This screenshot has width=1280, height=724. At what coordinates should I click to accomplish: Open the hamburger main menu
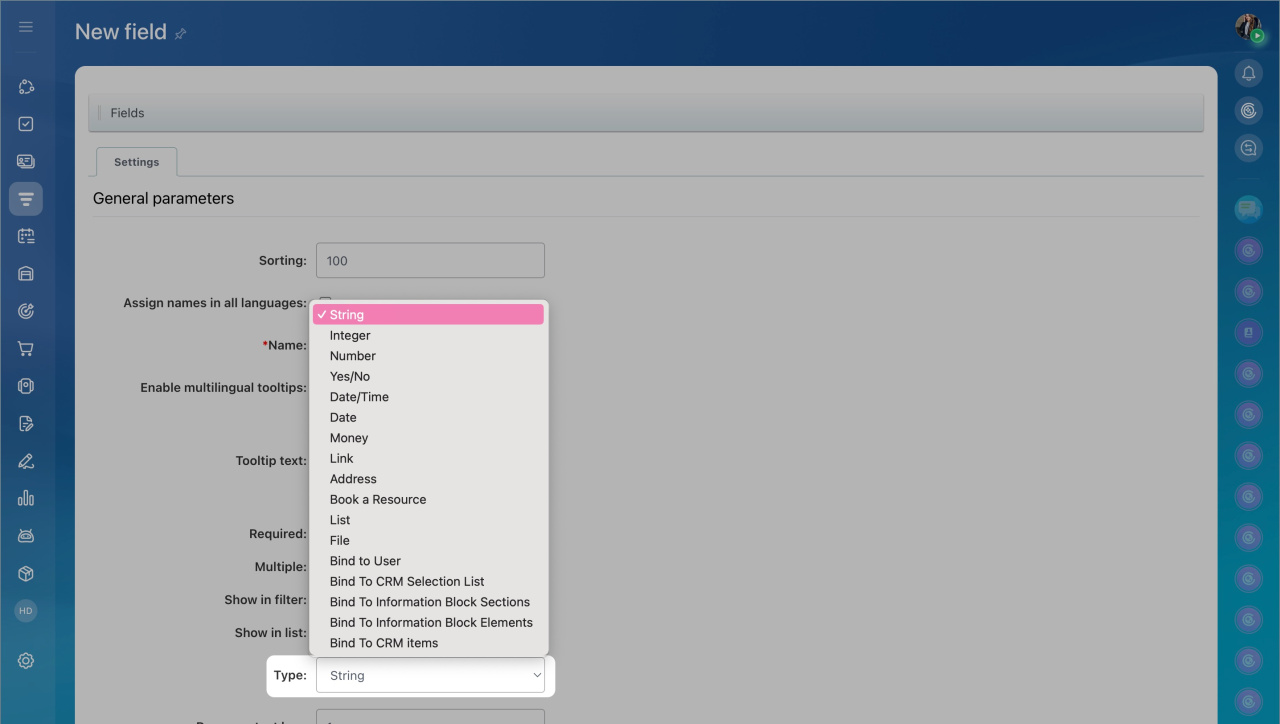[26, 27]
